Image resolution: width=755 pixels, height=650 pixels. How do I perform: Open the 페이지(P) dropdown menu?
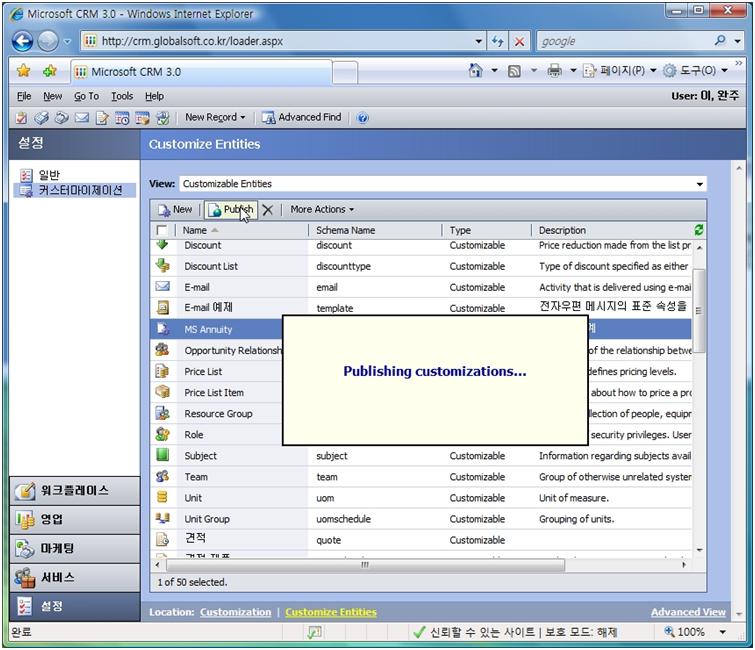coord(619,71)
